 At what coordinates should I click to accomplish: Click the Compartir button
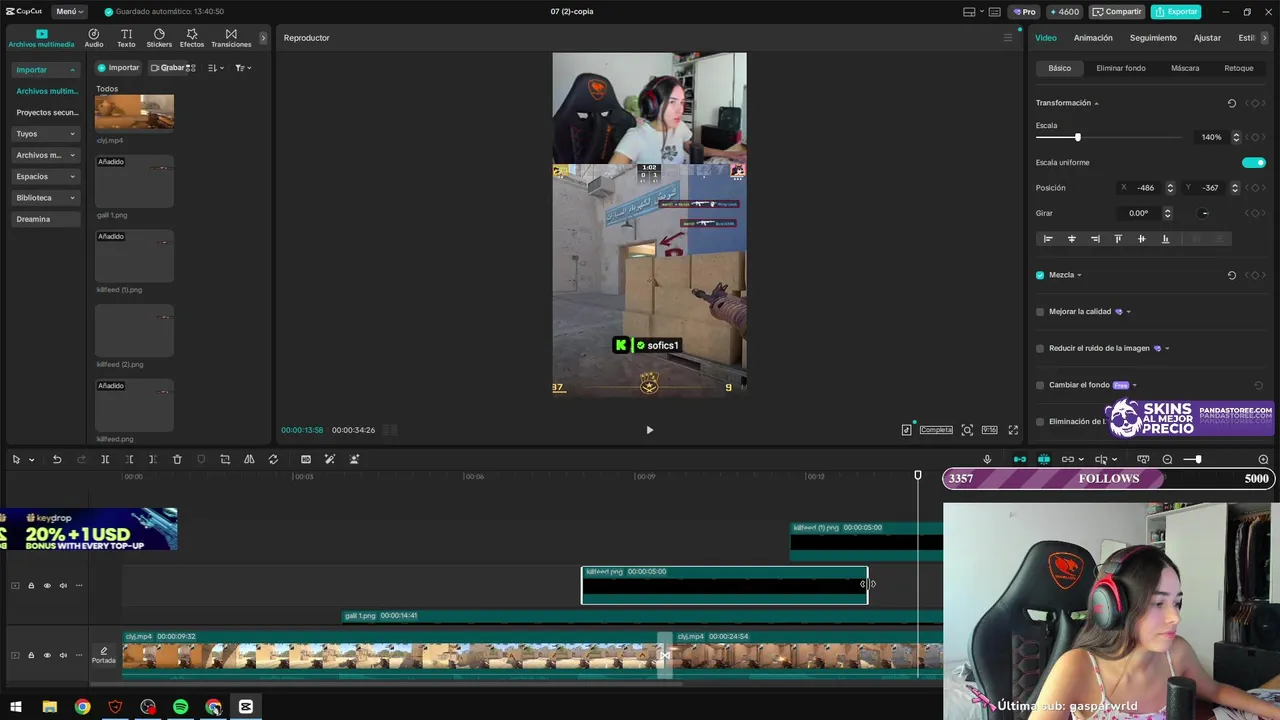click(x=1116, y=11)
